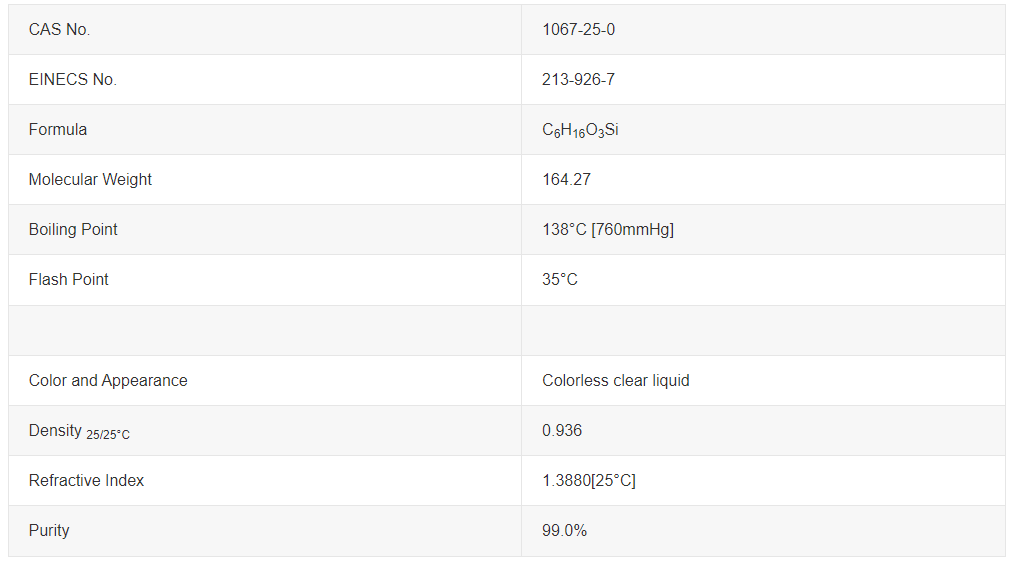Click the "Molecular Weight" label

click(90, 180)
